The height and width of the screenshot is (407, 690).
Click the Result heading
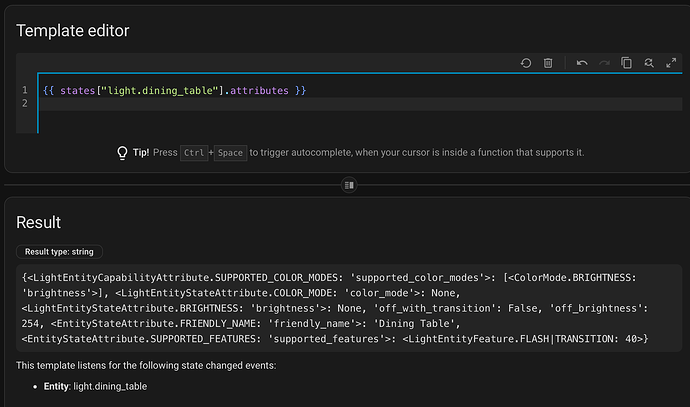38,222
